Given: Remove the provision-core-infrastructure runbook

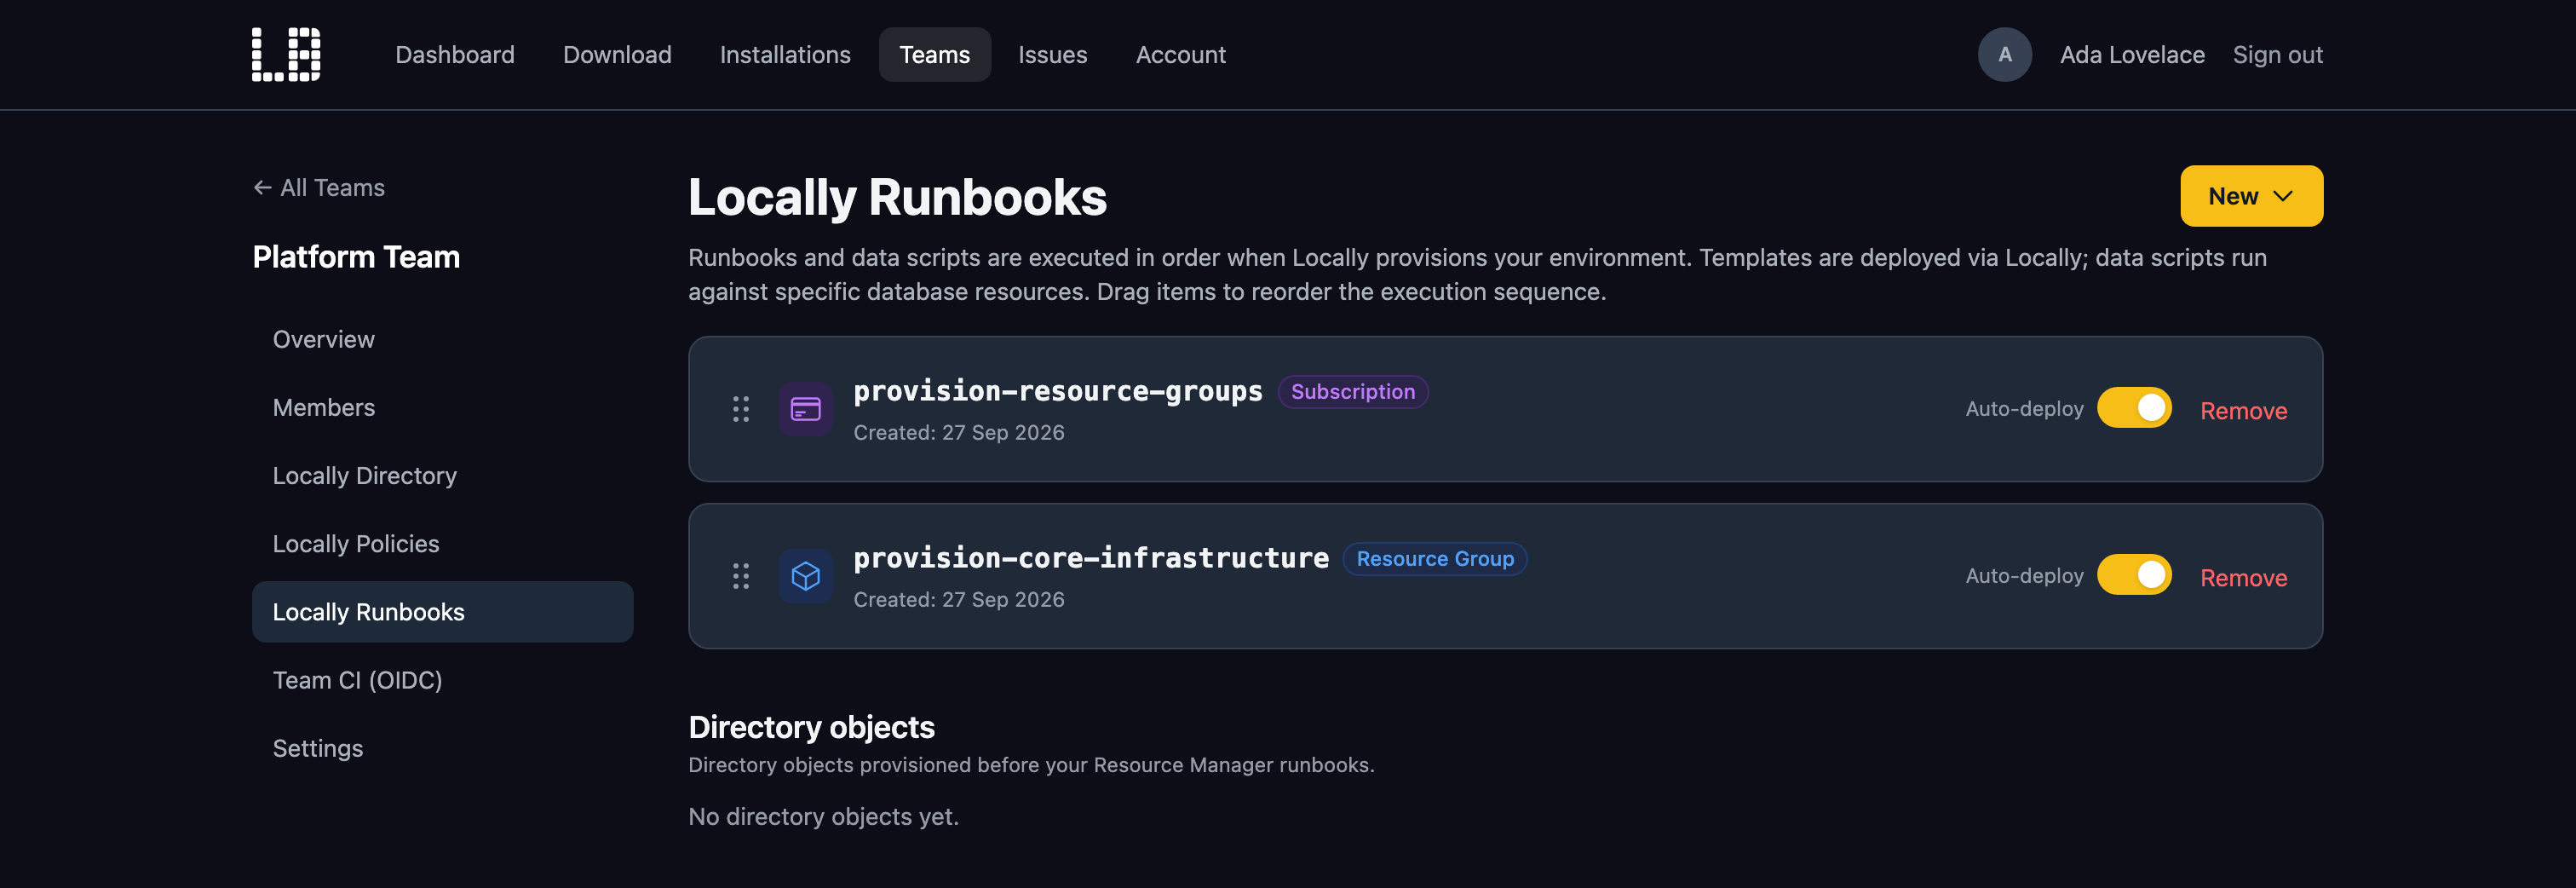Looking at the screenshot, I should tap(2243, 577).
